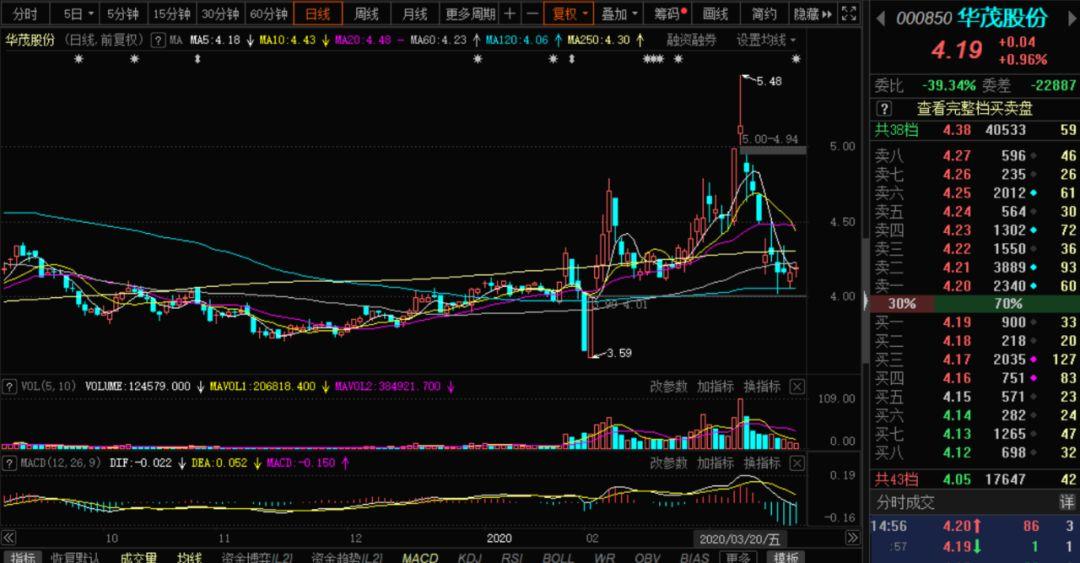Select KDJ indicator
The image size is (1080, 563).
469,557
